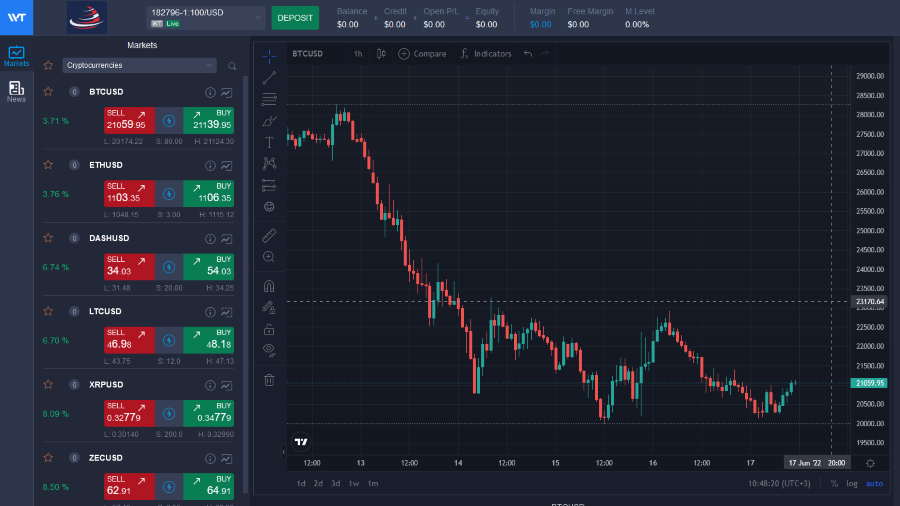This screenshot has height=506, width=900.
Task: Toggle percent price scale
Action: click(834, 484)
